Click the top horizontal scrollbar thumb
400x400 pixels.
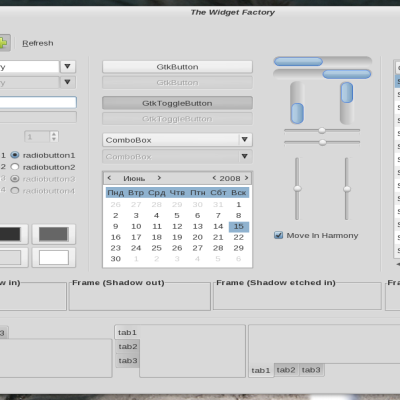click(x=298, y=61)
